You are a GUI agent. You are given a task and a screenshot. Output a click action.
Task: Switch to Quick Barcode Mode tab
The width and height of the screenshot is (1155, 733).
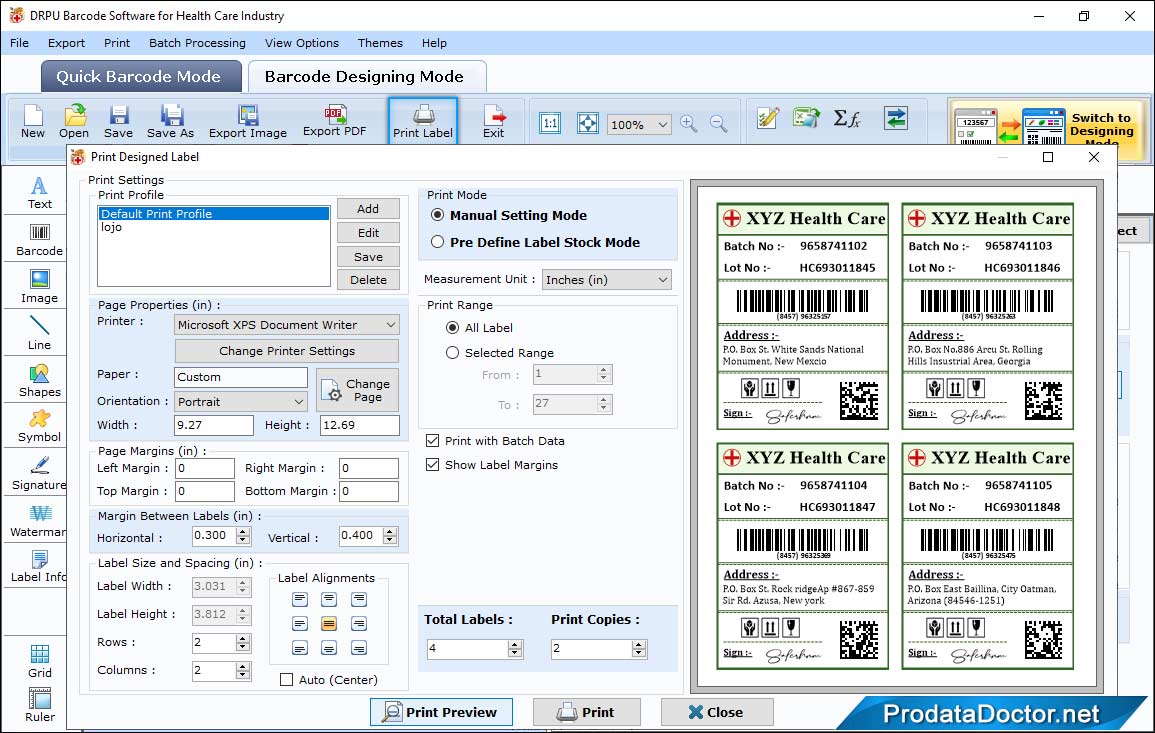(x=141, y=77)
